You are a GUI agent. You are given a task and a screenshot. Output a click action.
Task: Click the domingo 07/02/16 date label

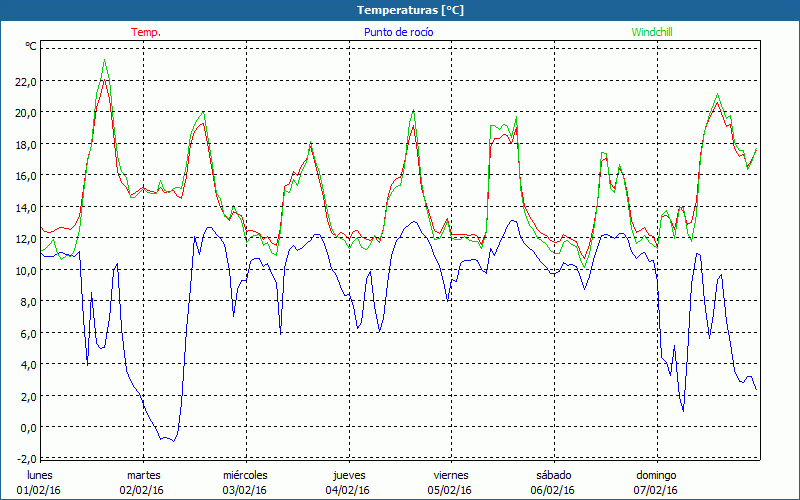(x=656, y=482)
